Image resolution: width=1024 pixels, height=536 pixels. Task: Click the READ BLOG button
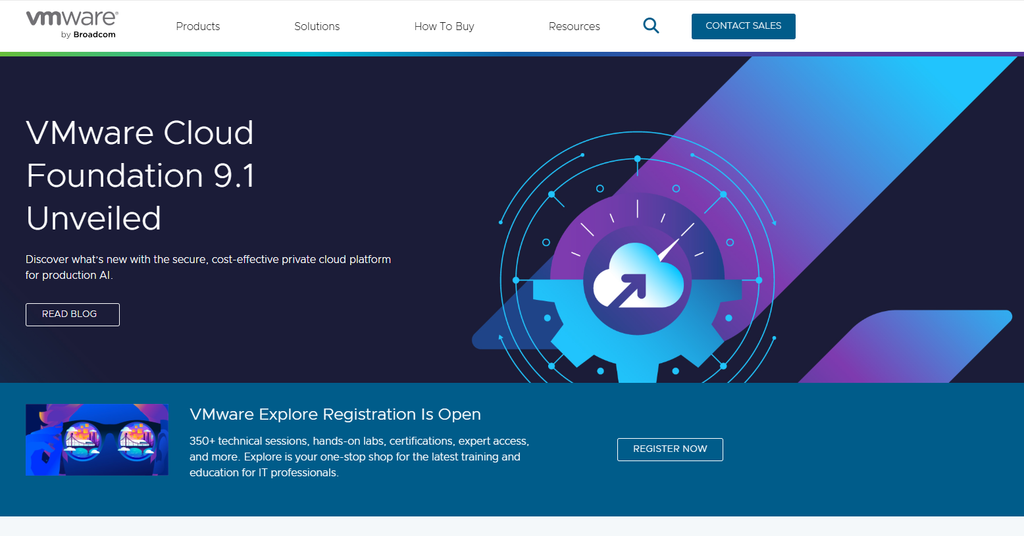(x=72, y=314)
